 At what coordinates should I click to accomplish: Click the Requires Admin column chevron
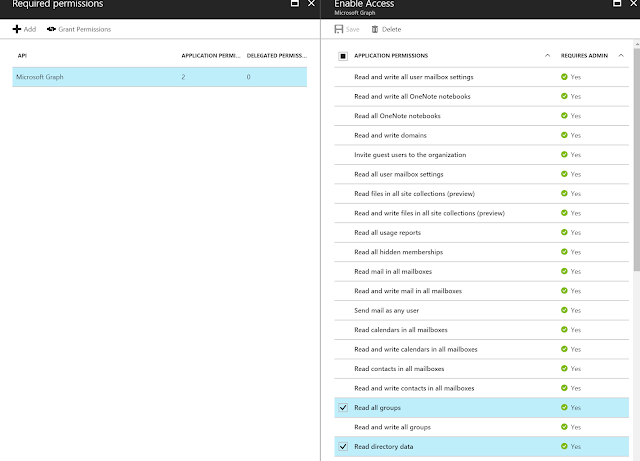pyautogui.click(x=622, y=56)
